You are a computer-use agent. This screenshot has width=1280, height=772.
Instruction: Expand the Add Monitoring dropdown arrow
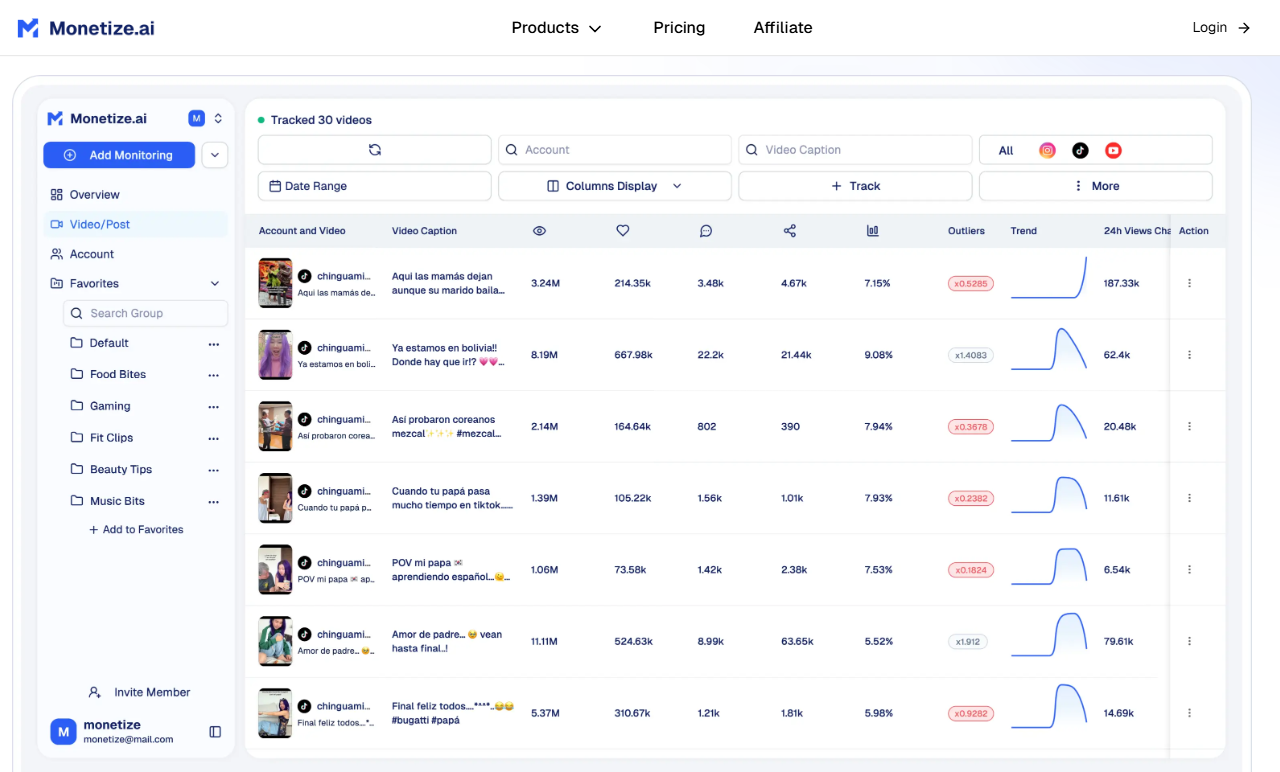point(214,155)
